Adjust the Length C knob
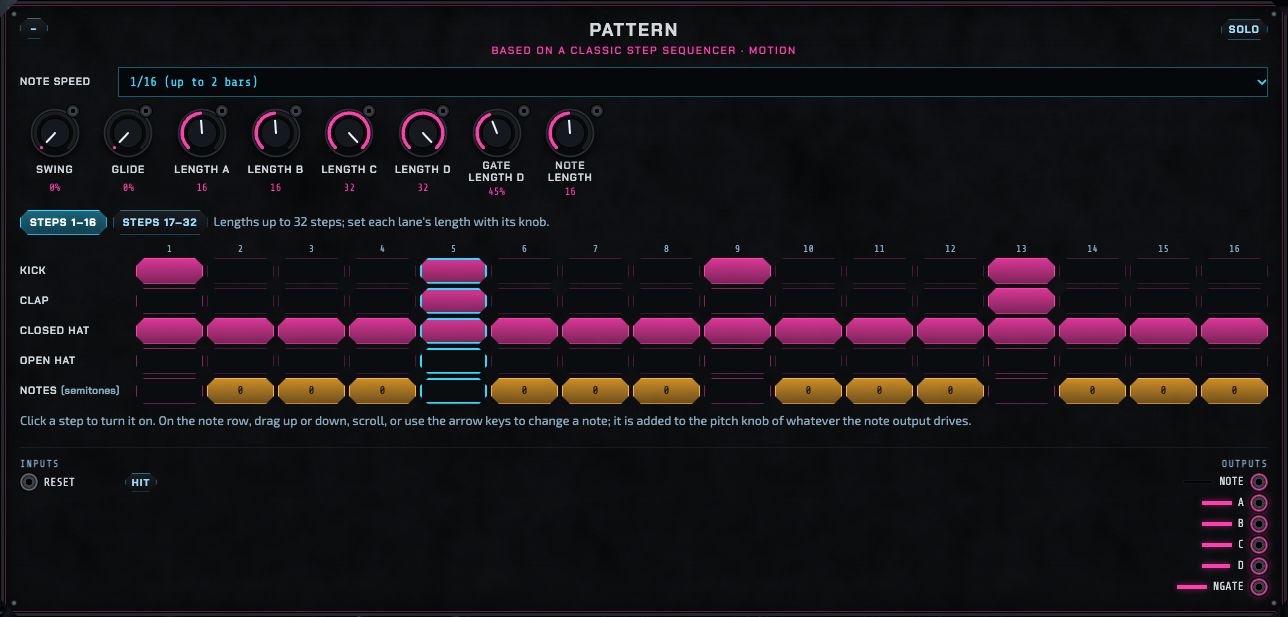The image size is (1288, 617). 349,132
